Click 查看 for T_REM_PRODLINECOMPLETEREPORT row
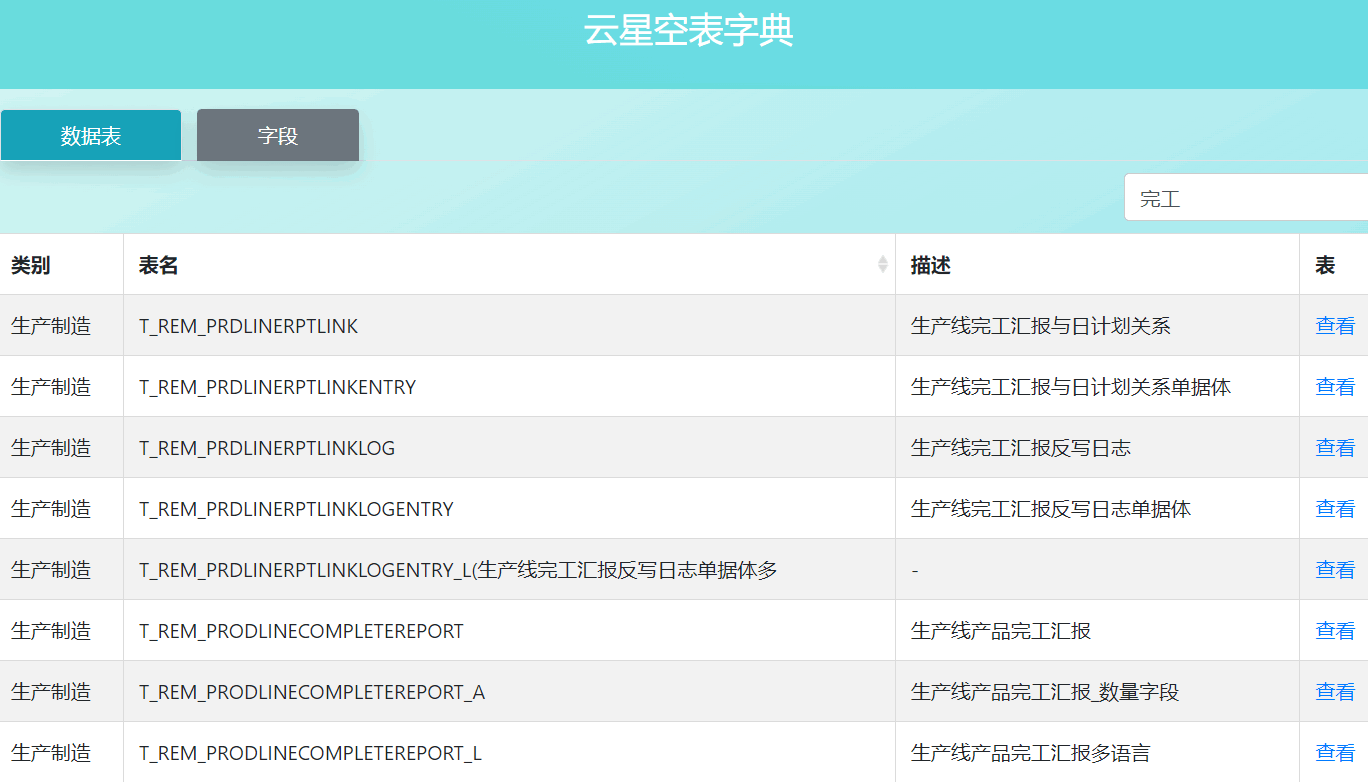The height and width of the screenshot is (782, 1368). pyautogui.click(x=1335, y=631)
